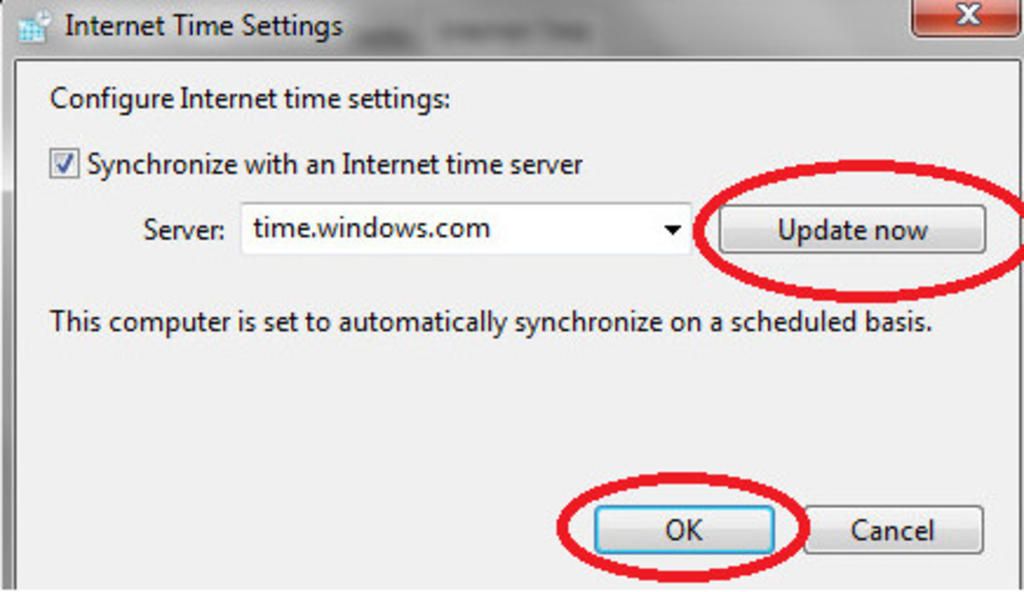Click the "Server:" label
Image resolution: width=1024 pixels, height=592 pixels.
coord(184,230)
